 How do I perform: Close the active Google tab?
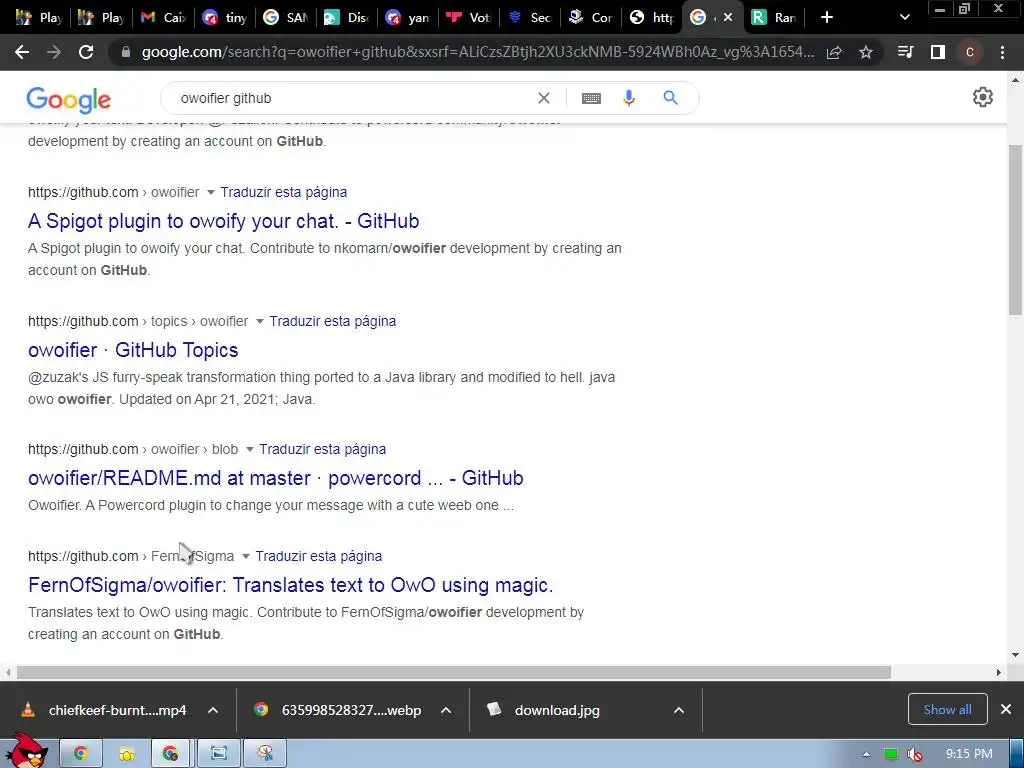point(728,17)
